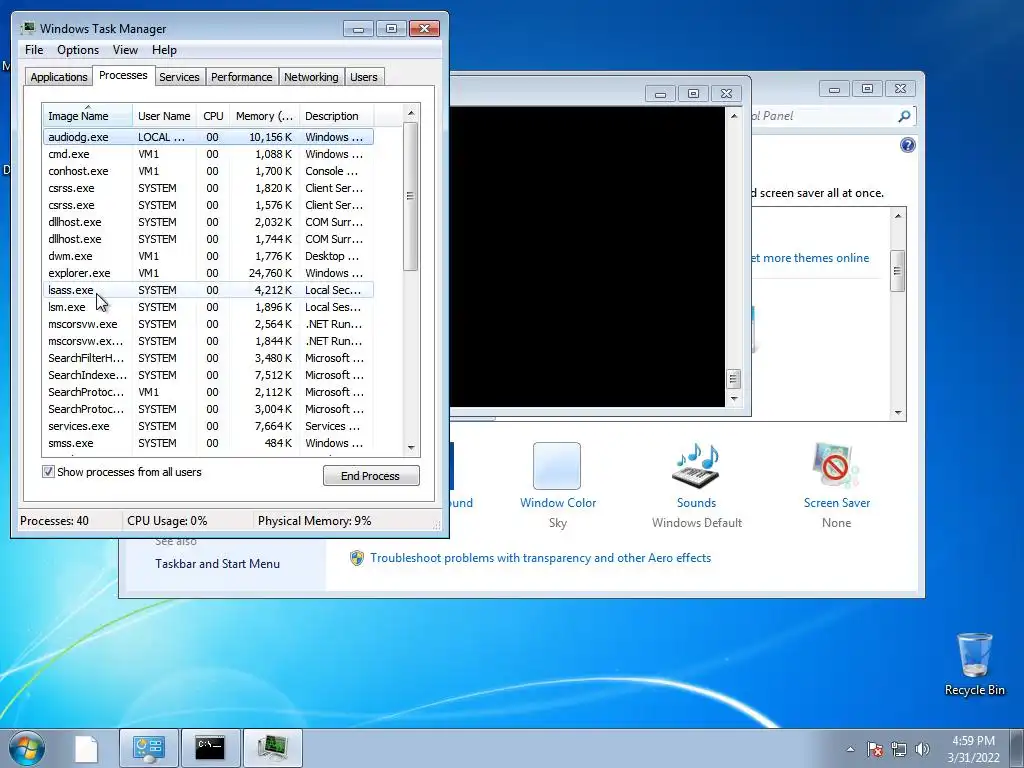Open the Screen Saver link label
Image resolution: width=1024 pixels, height=768 pixels.
[837, 503]
